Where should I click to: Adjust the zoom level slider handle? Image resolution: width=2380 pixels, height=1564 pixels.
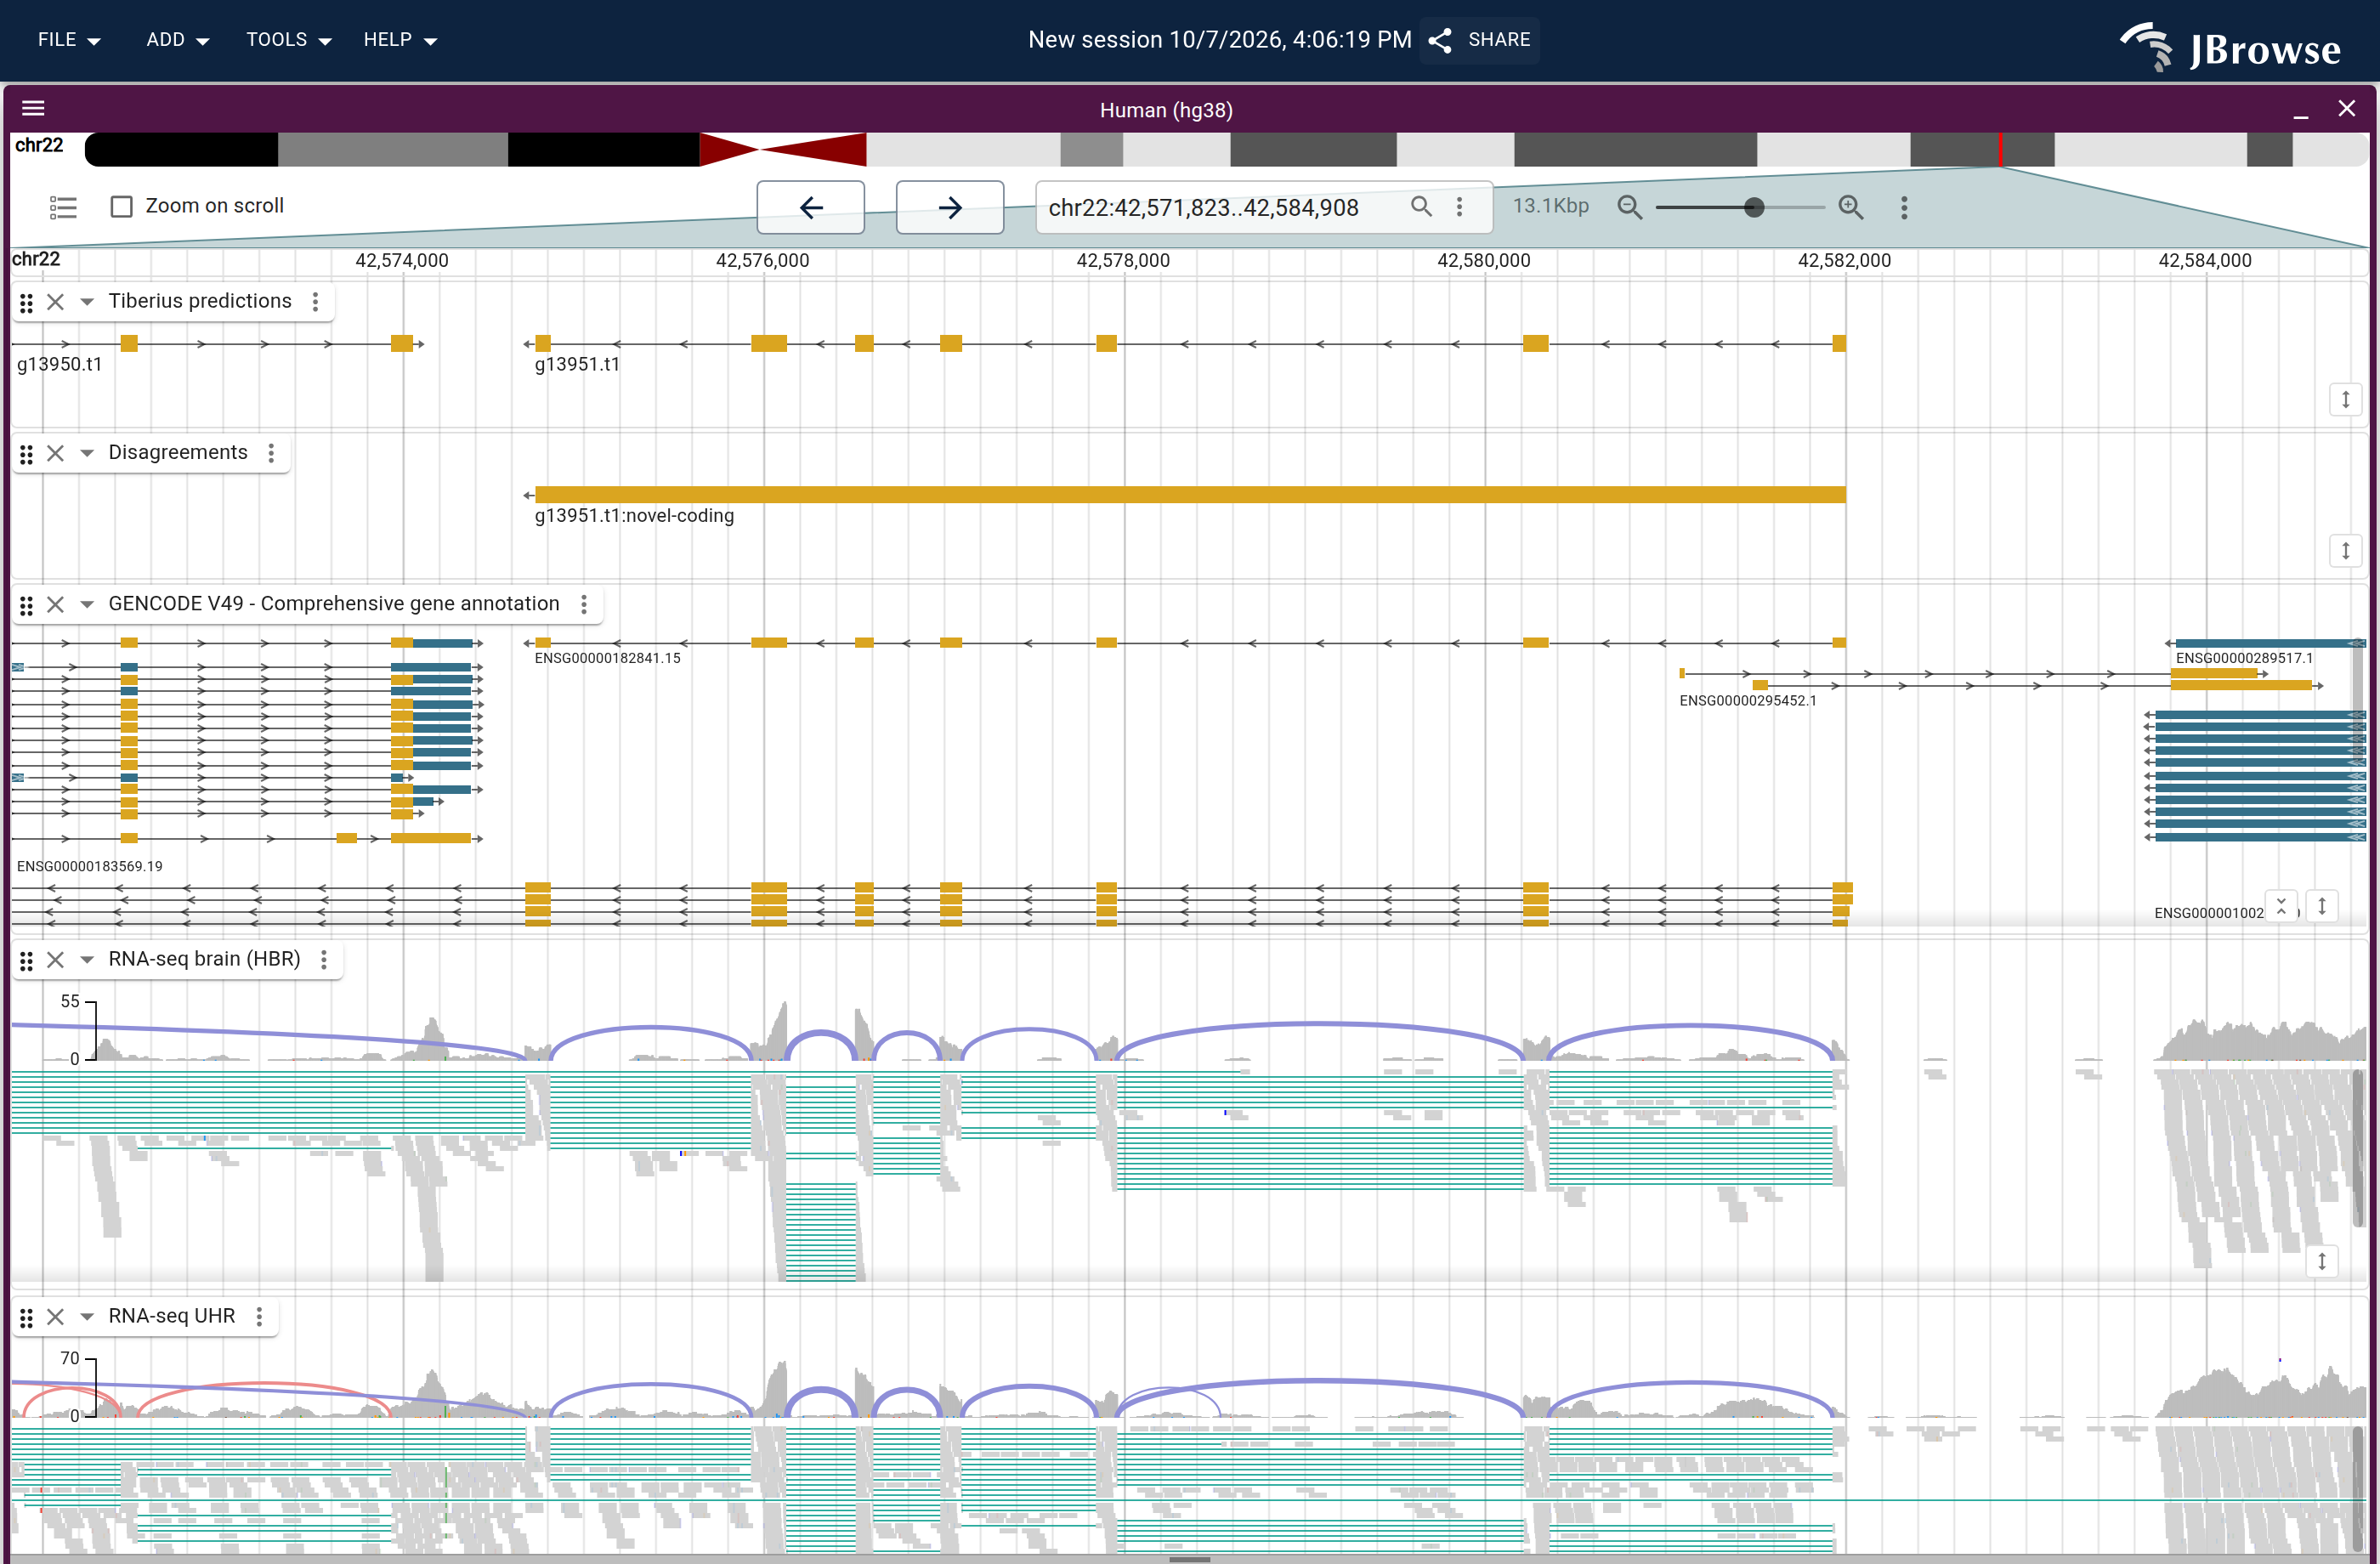tap(1754, 207)
